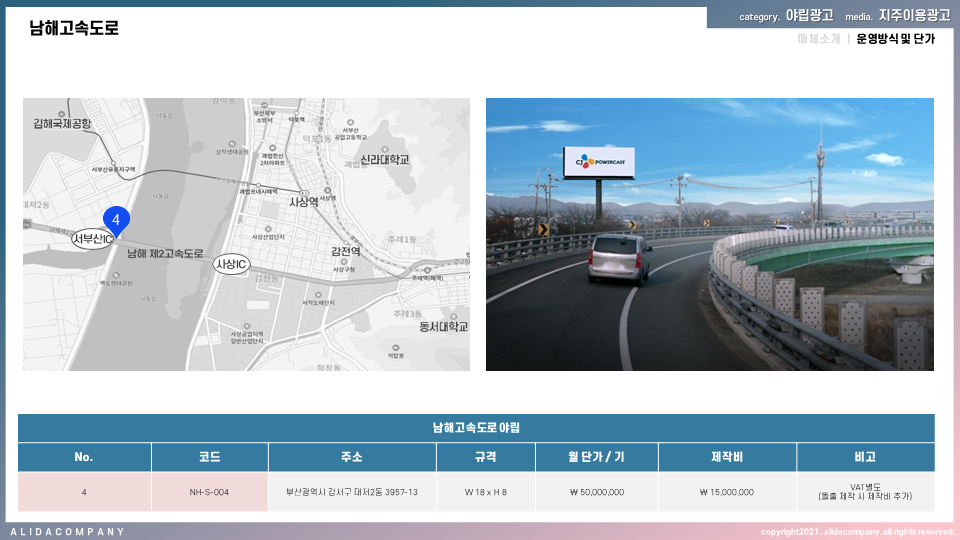Click the blue number 4 map pin
The width and height of the screenshot is (960, 540).
[116, 219]
